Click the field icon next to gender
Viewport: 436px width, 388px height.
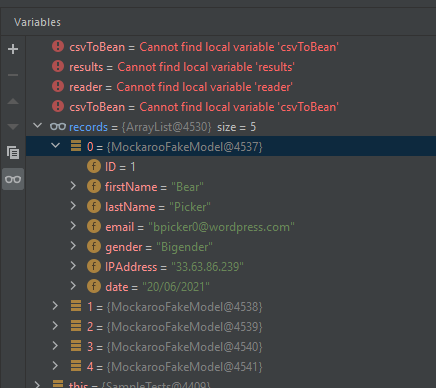(94, 246)
